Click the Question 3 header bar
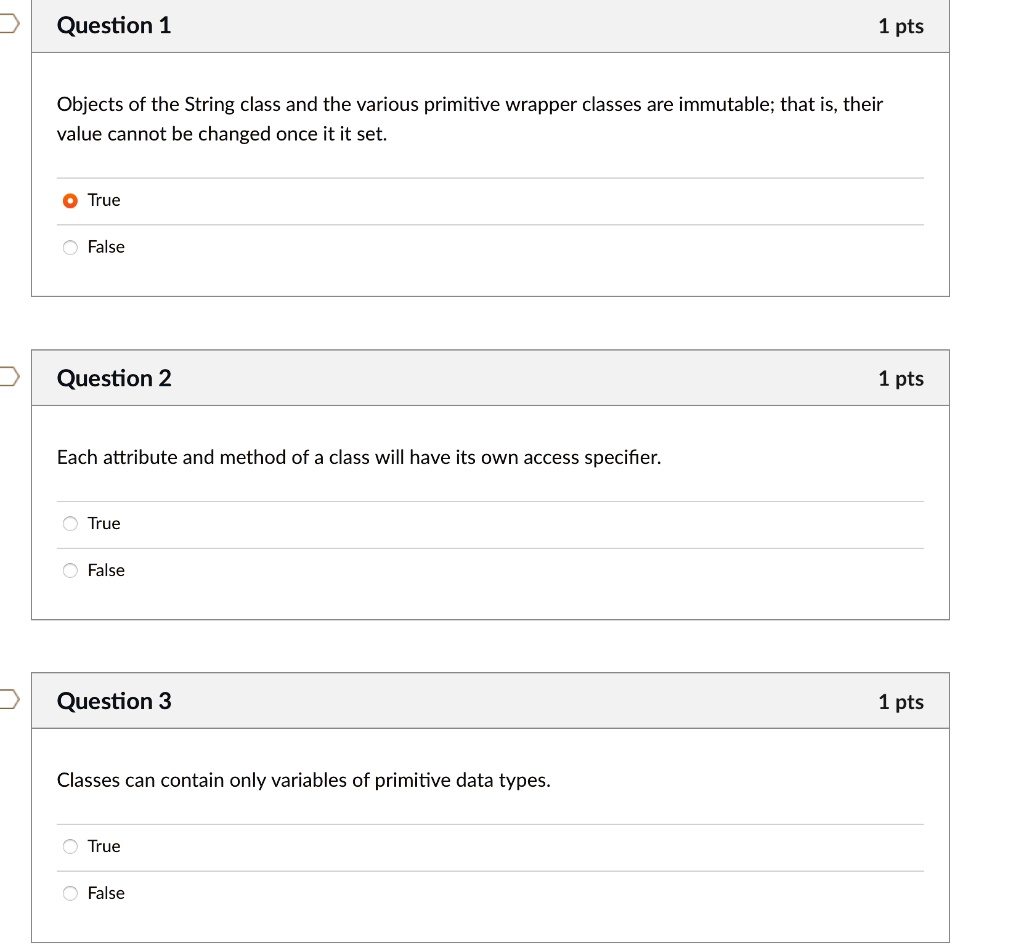 click(x=490, y=701)
